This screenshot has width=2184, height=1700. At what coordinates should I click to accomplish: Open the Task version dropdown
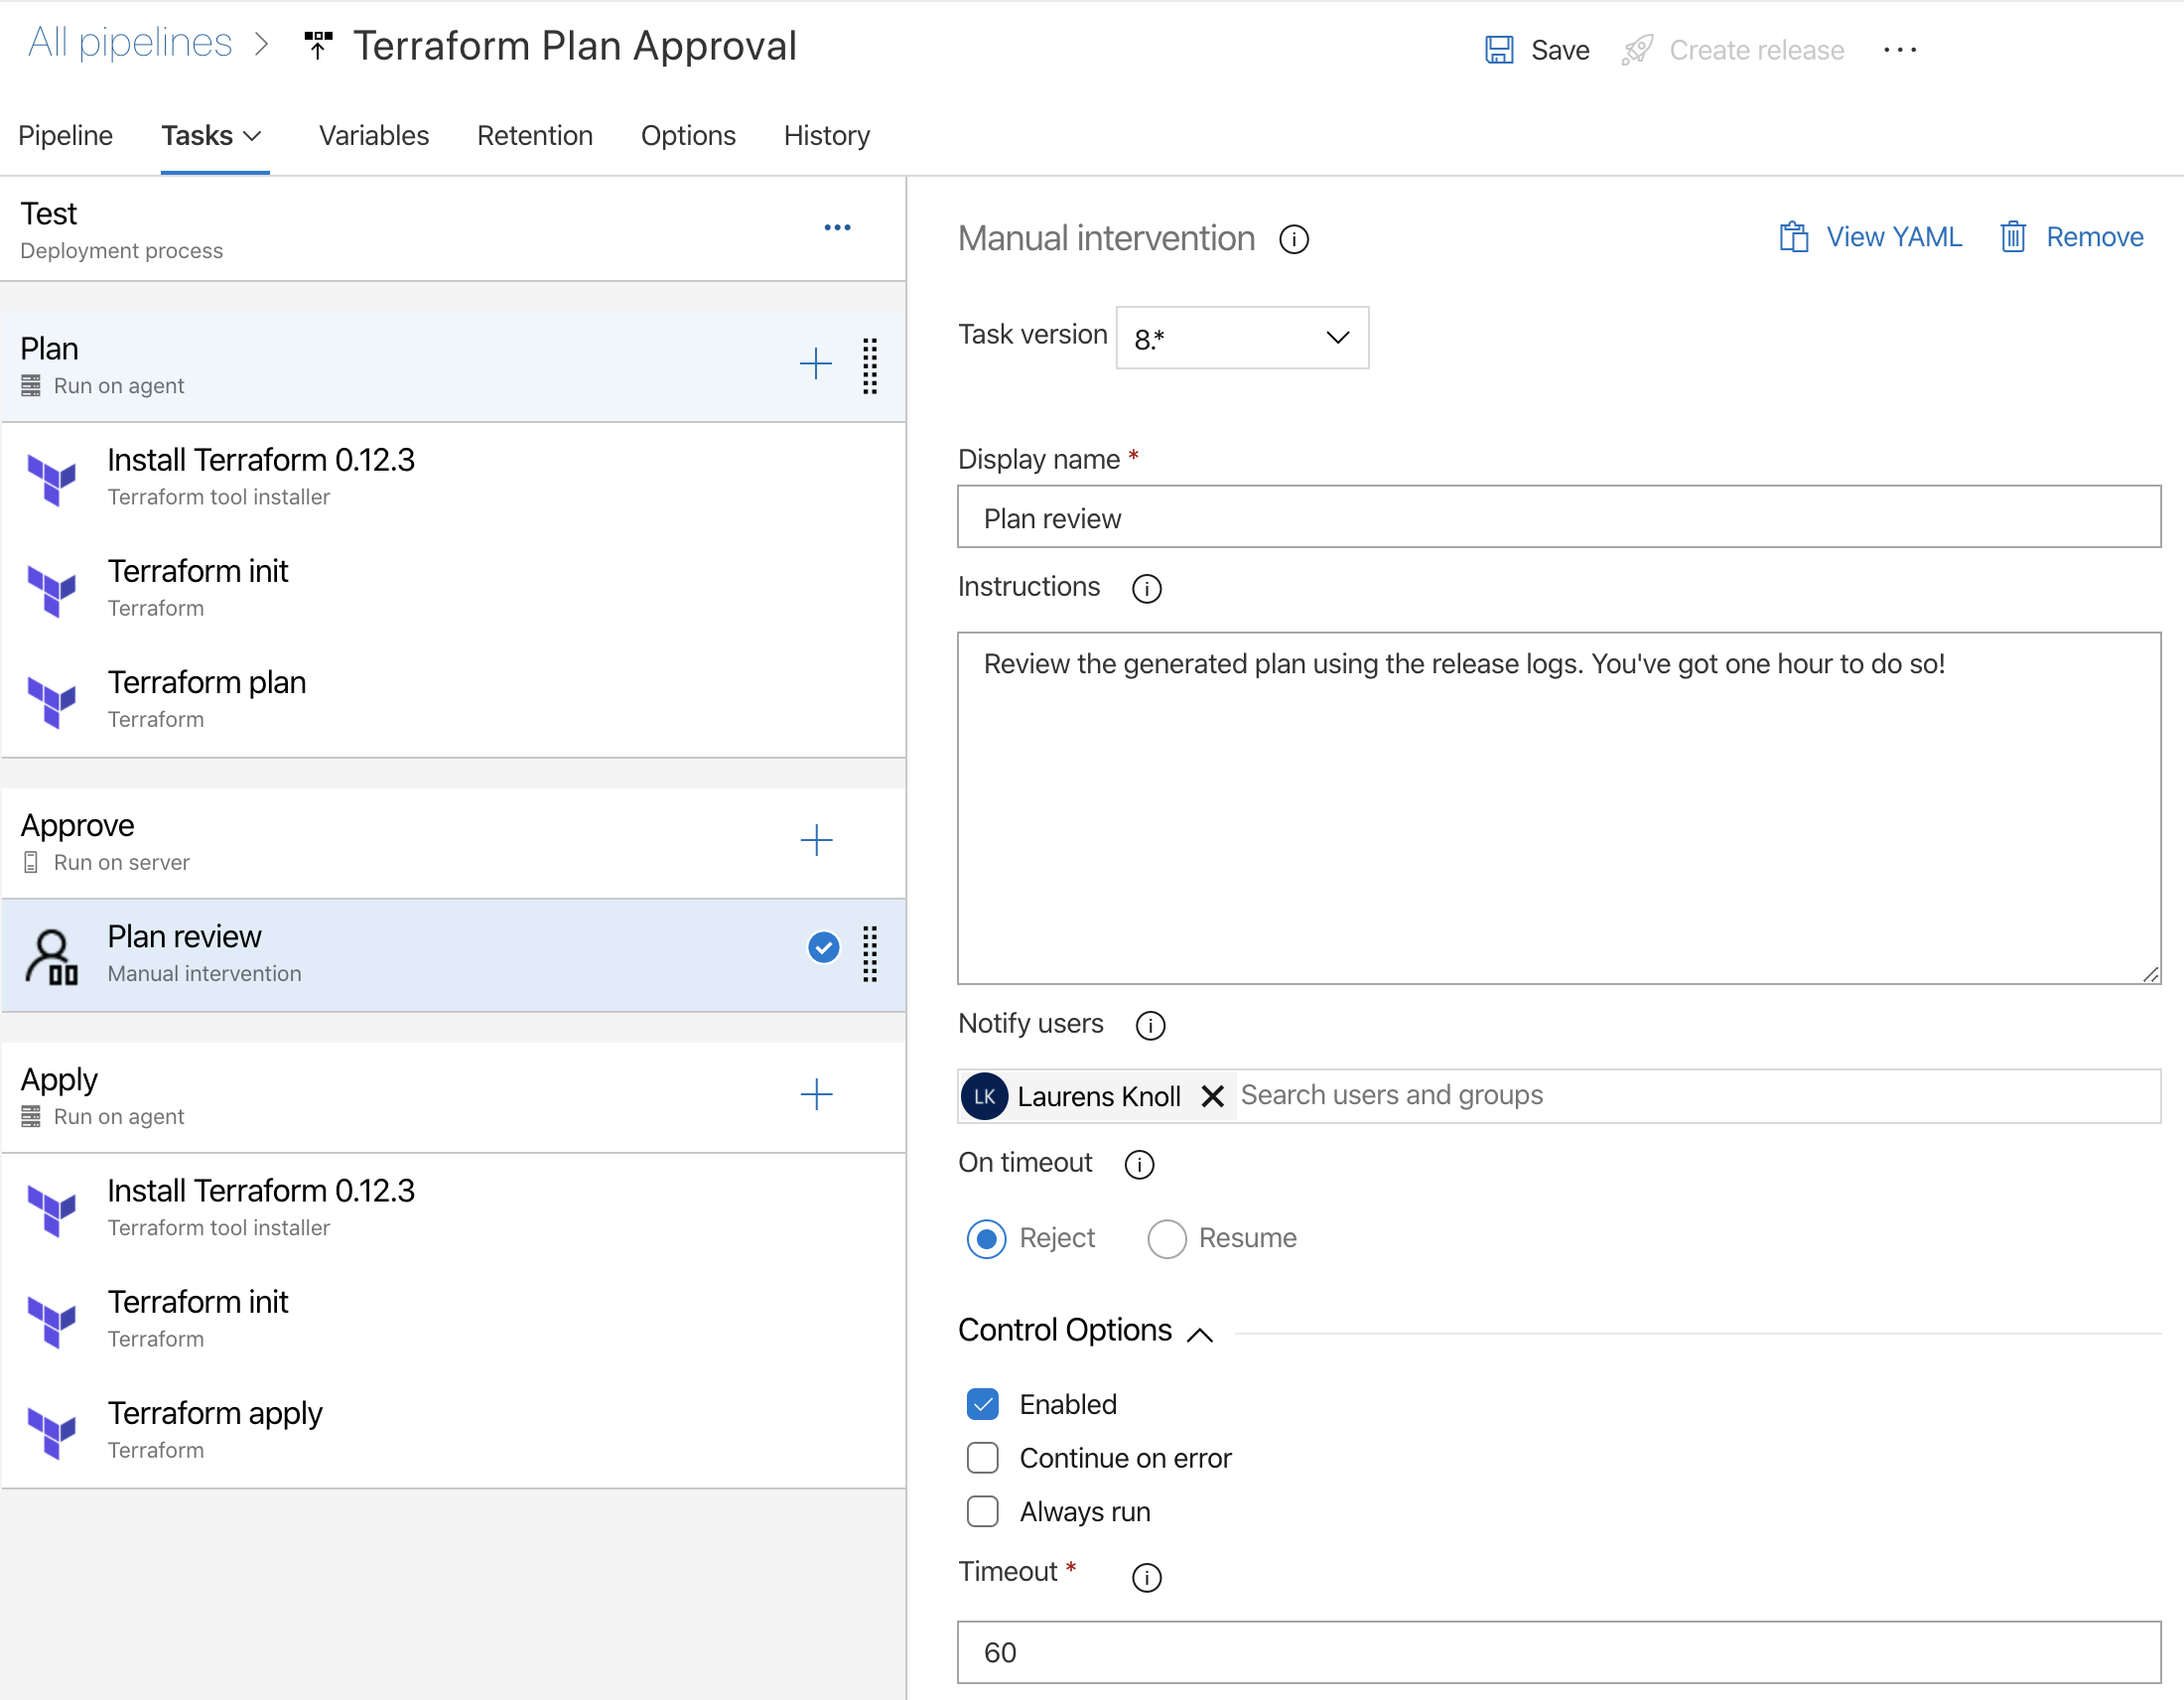pos(1241,338)
